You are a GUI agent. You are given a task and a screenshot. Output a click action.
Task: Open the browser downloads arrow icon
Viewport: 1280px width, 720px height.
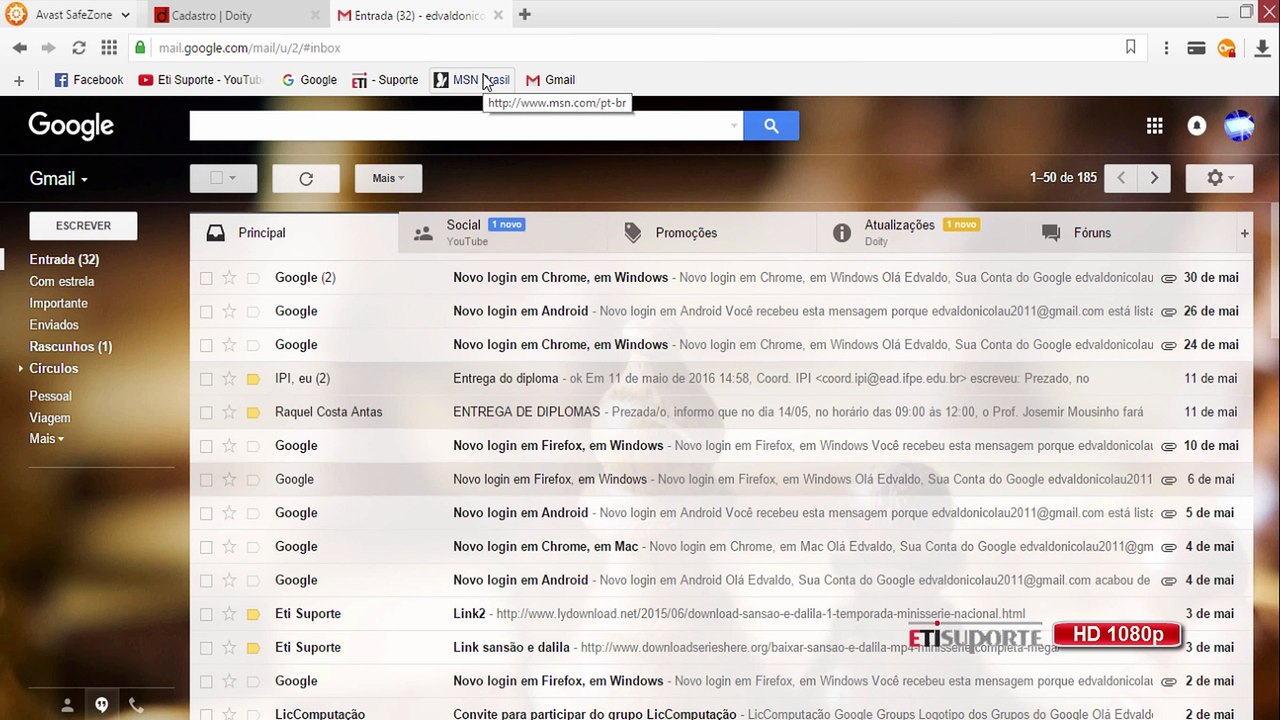pyautogui.click(x=1260, y=48)
